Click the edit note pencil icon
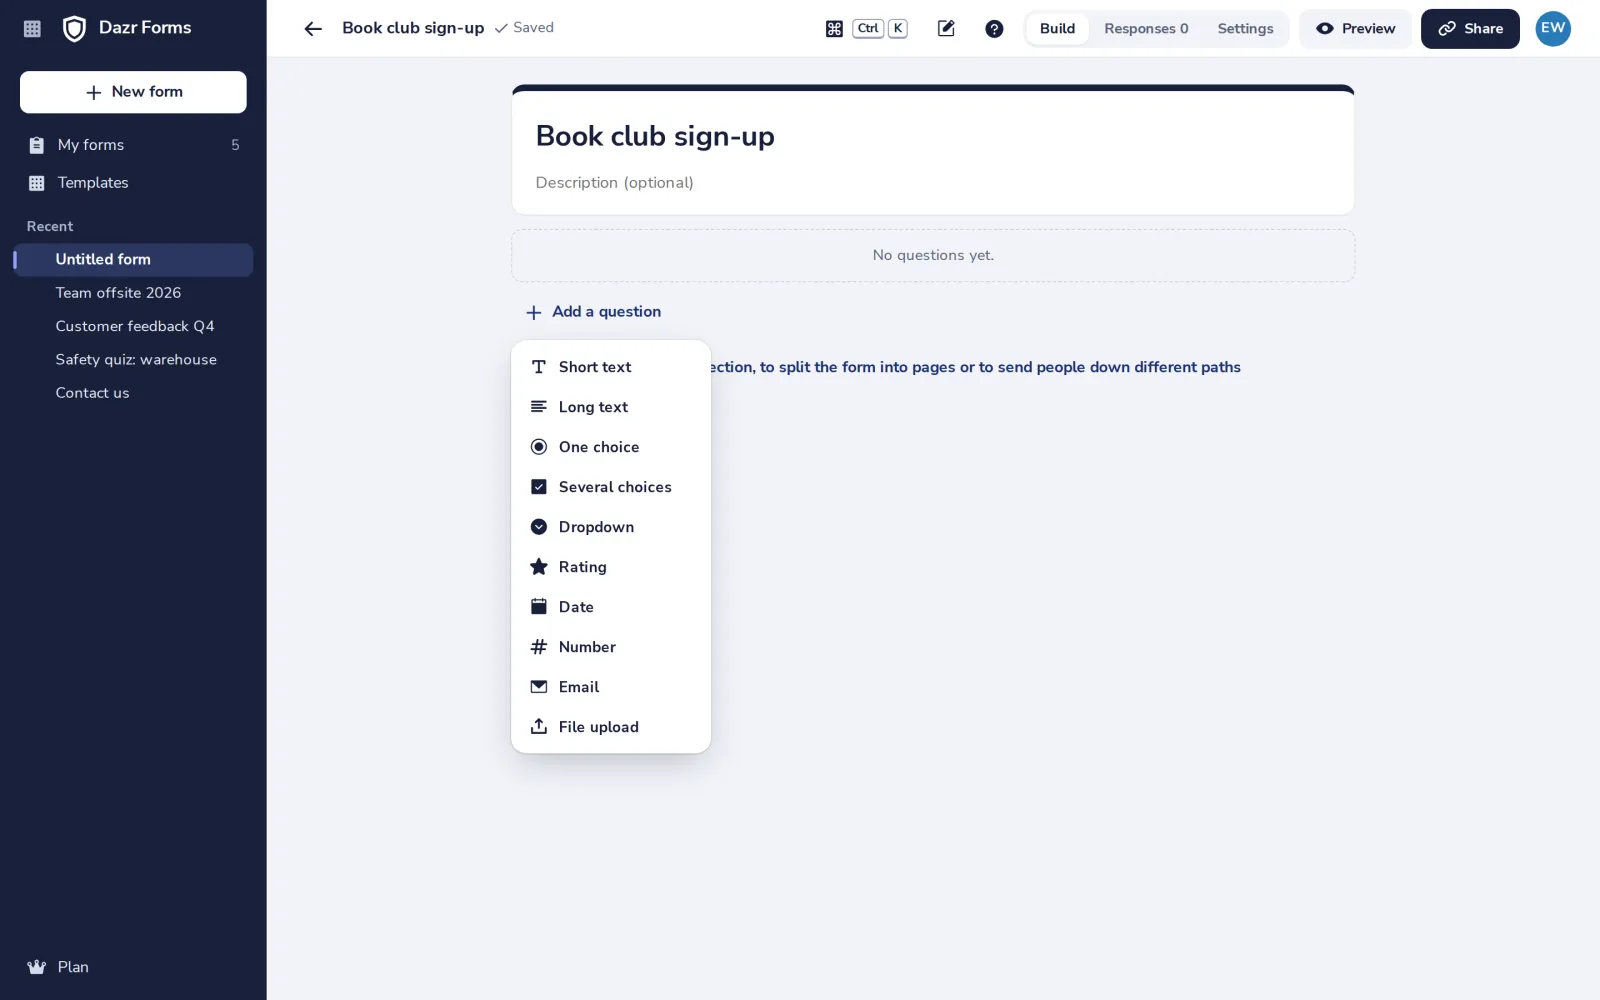This screenshot has width=1600, height=1000. (946, 29)
